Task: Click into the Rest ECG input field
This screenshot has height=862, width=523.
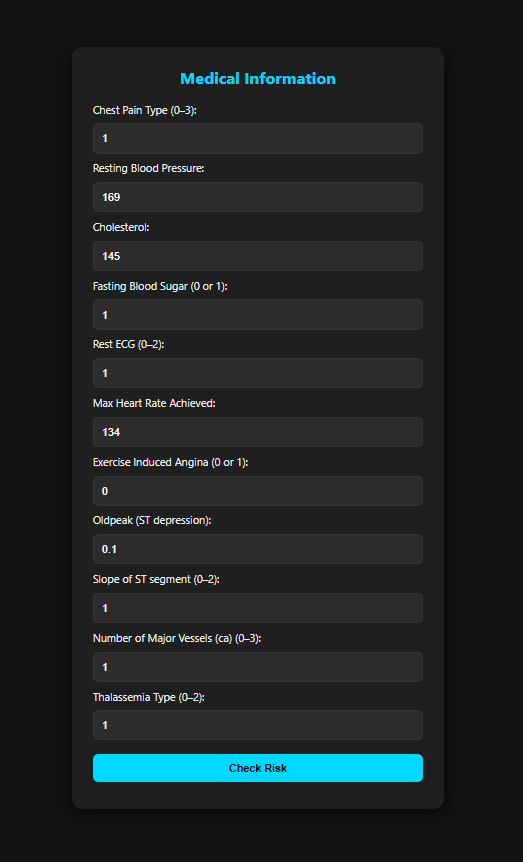Action: point(257,373)
